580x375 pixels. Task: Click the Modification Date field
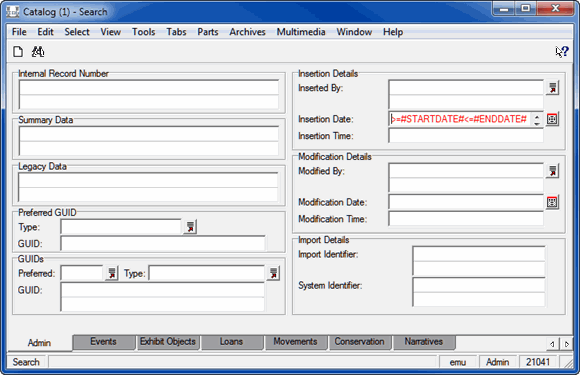click(x=466, y=202)
